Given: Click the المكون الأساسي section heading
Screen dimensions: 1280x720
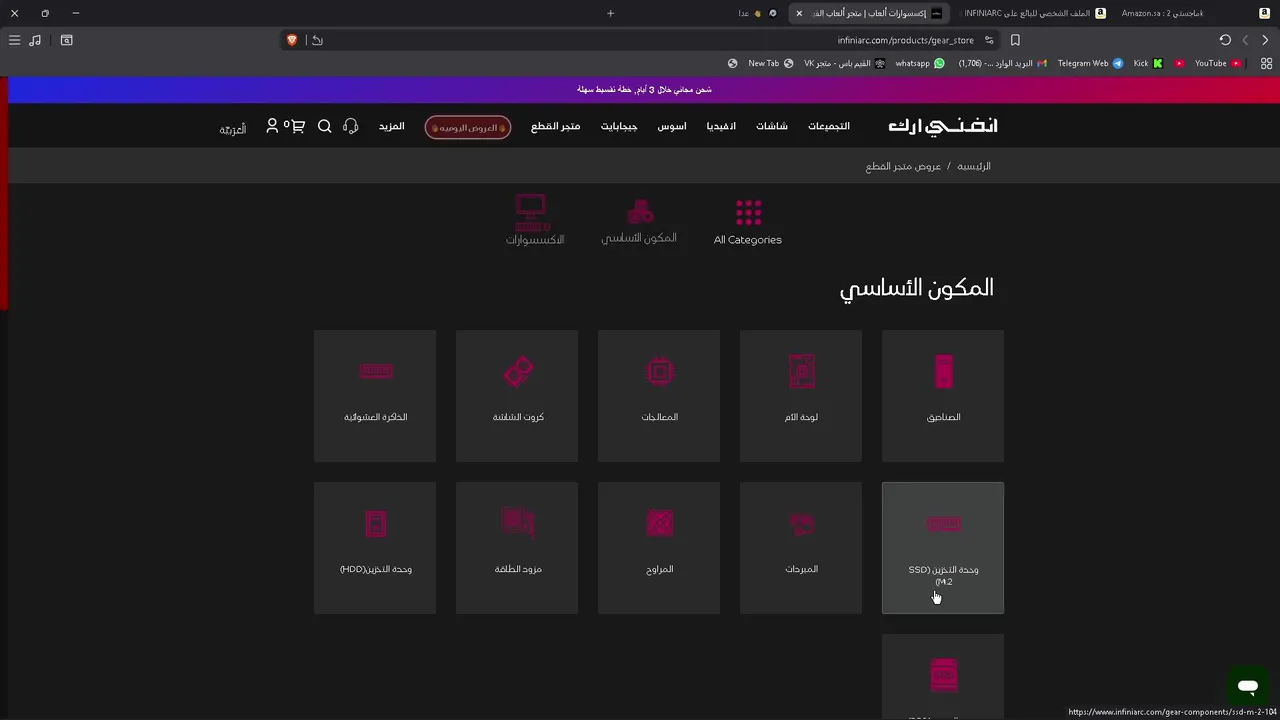Looking at the screenshot, I should 917,288.
